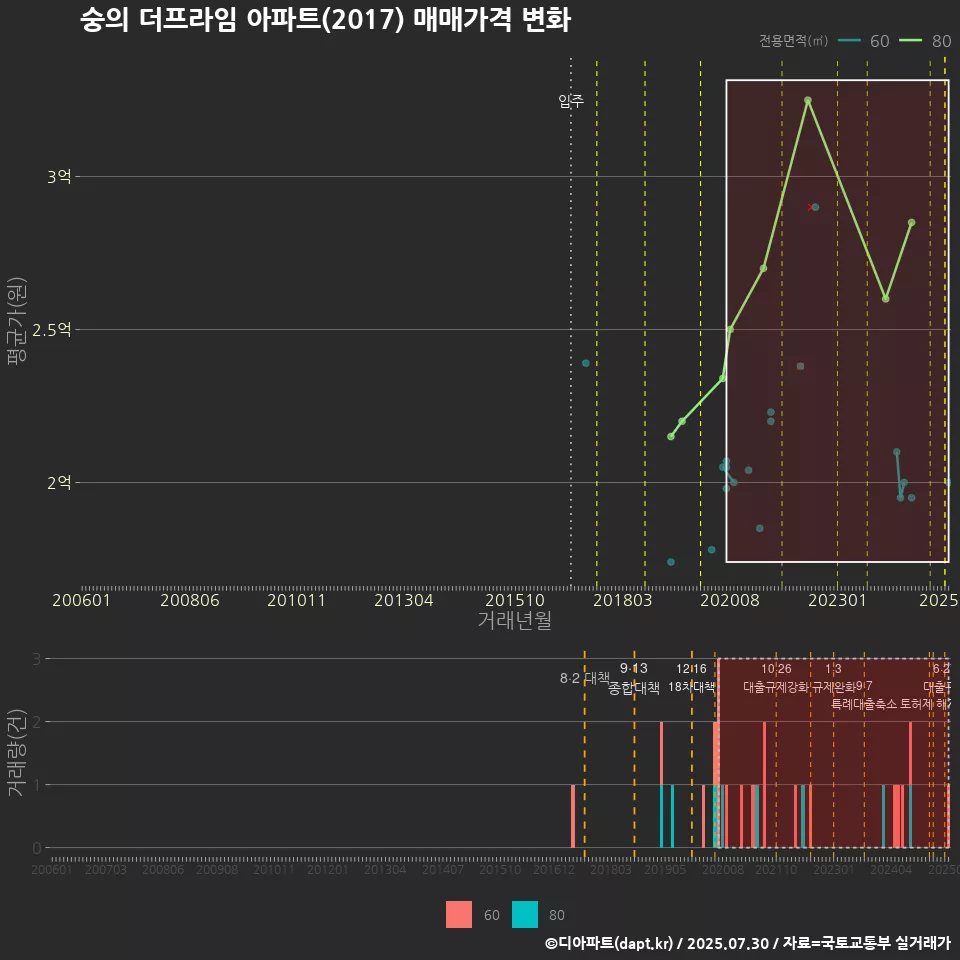Click the 202404 label on the volume chart x-axis
960x960 pixels.
(x=891, y=869)
